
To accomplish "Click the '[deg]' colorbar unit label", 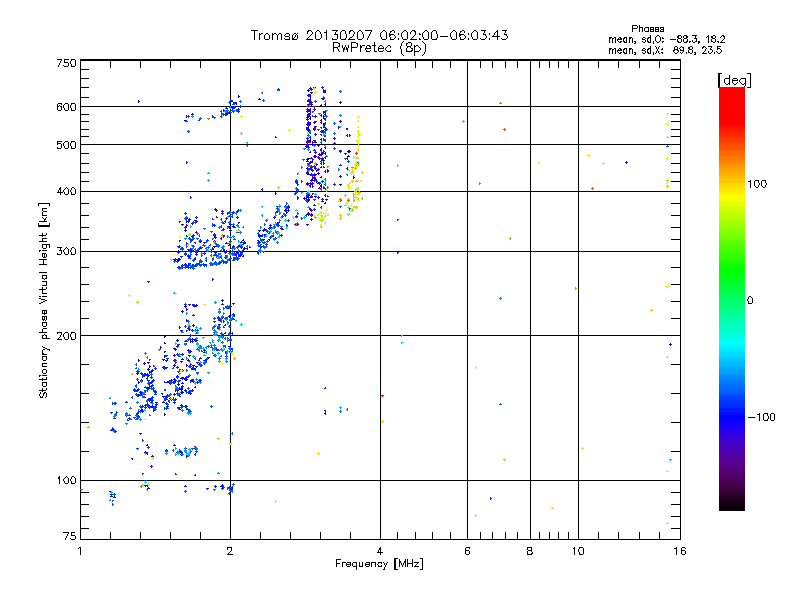I will (x=734, y=80).
